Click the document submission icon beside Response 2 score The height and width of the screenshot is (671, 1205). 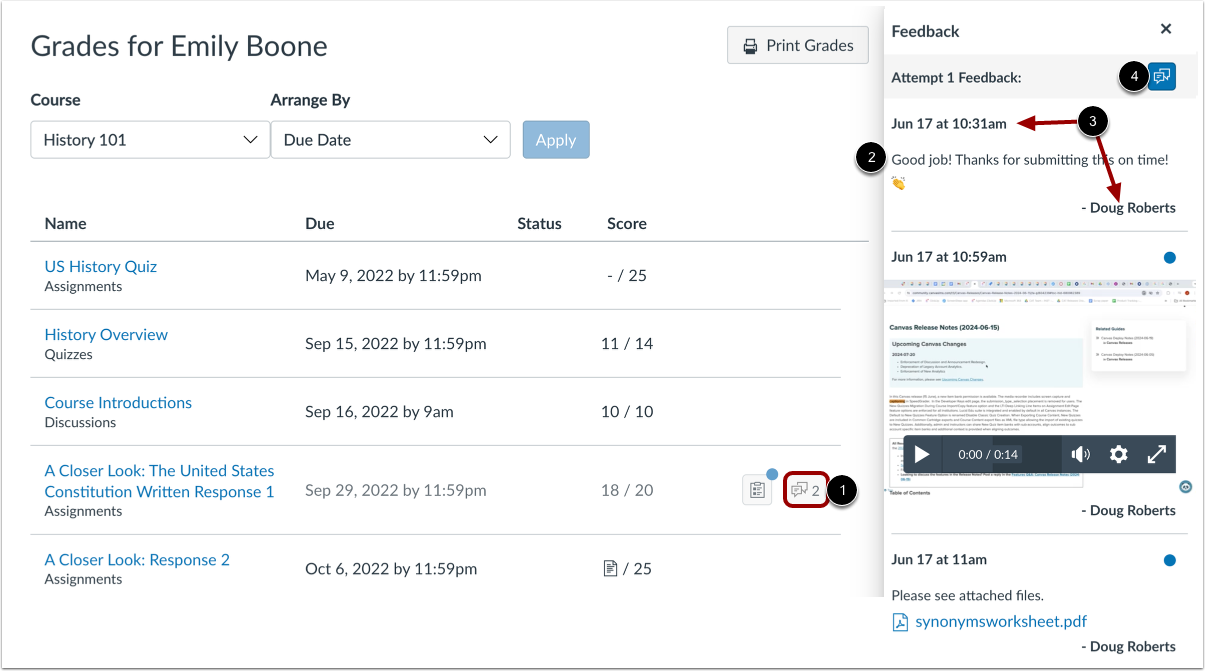[x=610, y=568]
